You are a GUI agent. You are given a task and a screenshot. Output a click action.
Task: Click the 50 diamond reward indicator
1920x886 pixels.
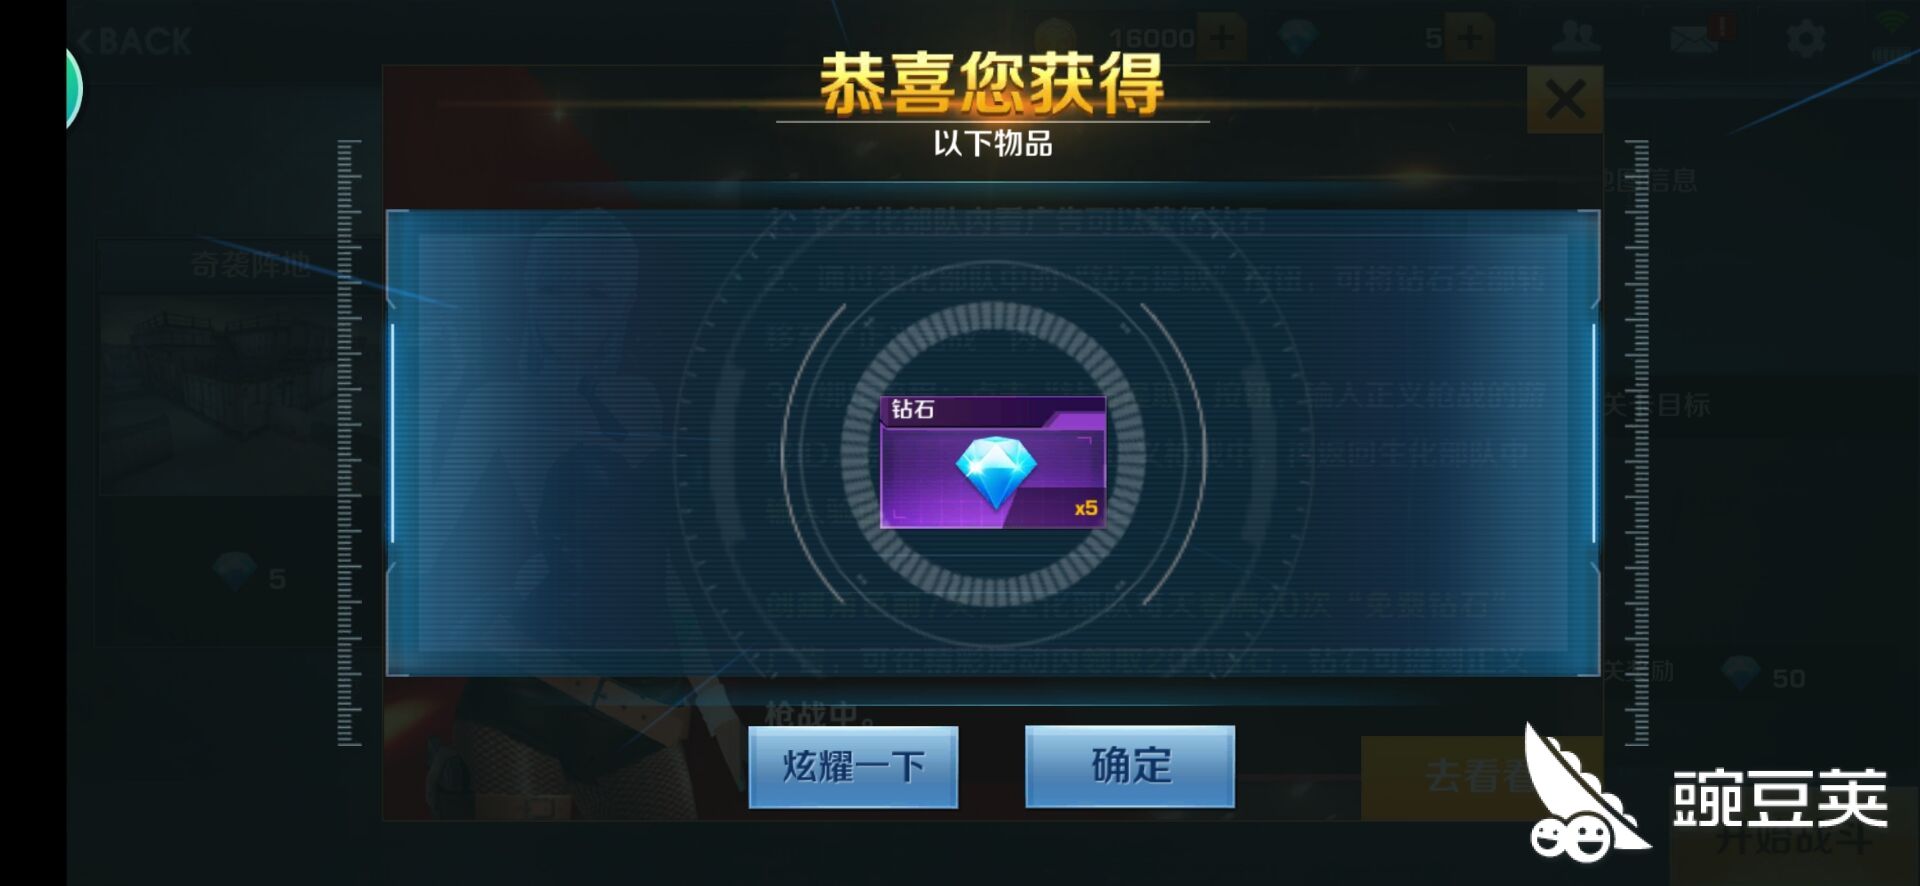click(1765, 677)
